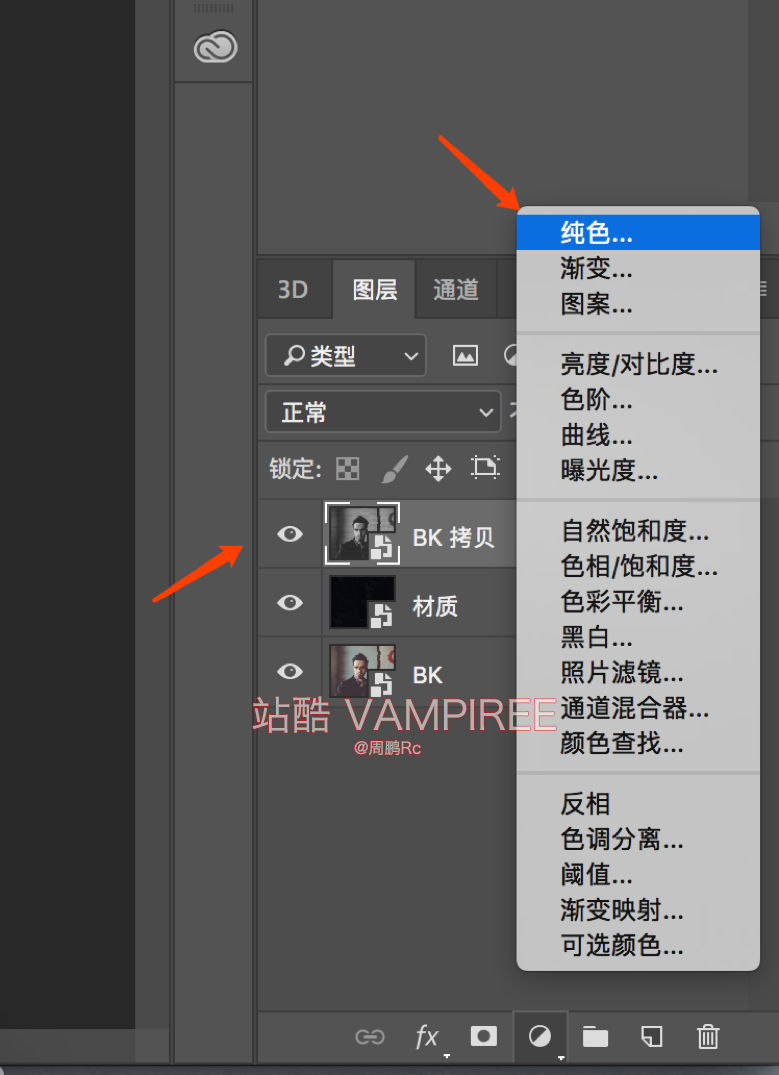
Task: Choose 曝光度... adjustment
Action: tap(638, 470)
